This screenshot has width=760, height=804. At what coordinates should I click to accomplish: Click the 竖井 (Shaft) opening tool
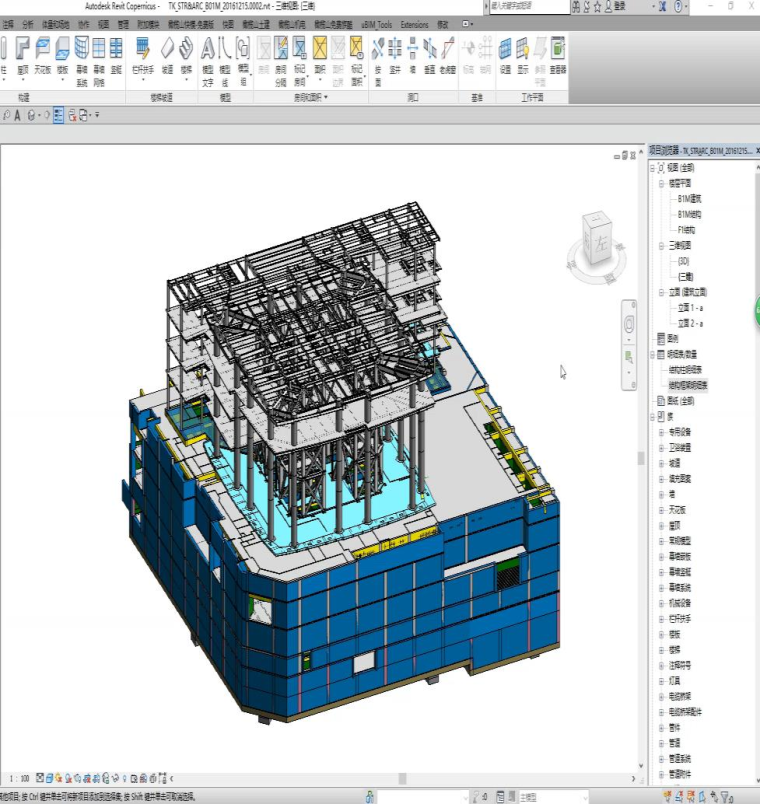point(395,53)
